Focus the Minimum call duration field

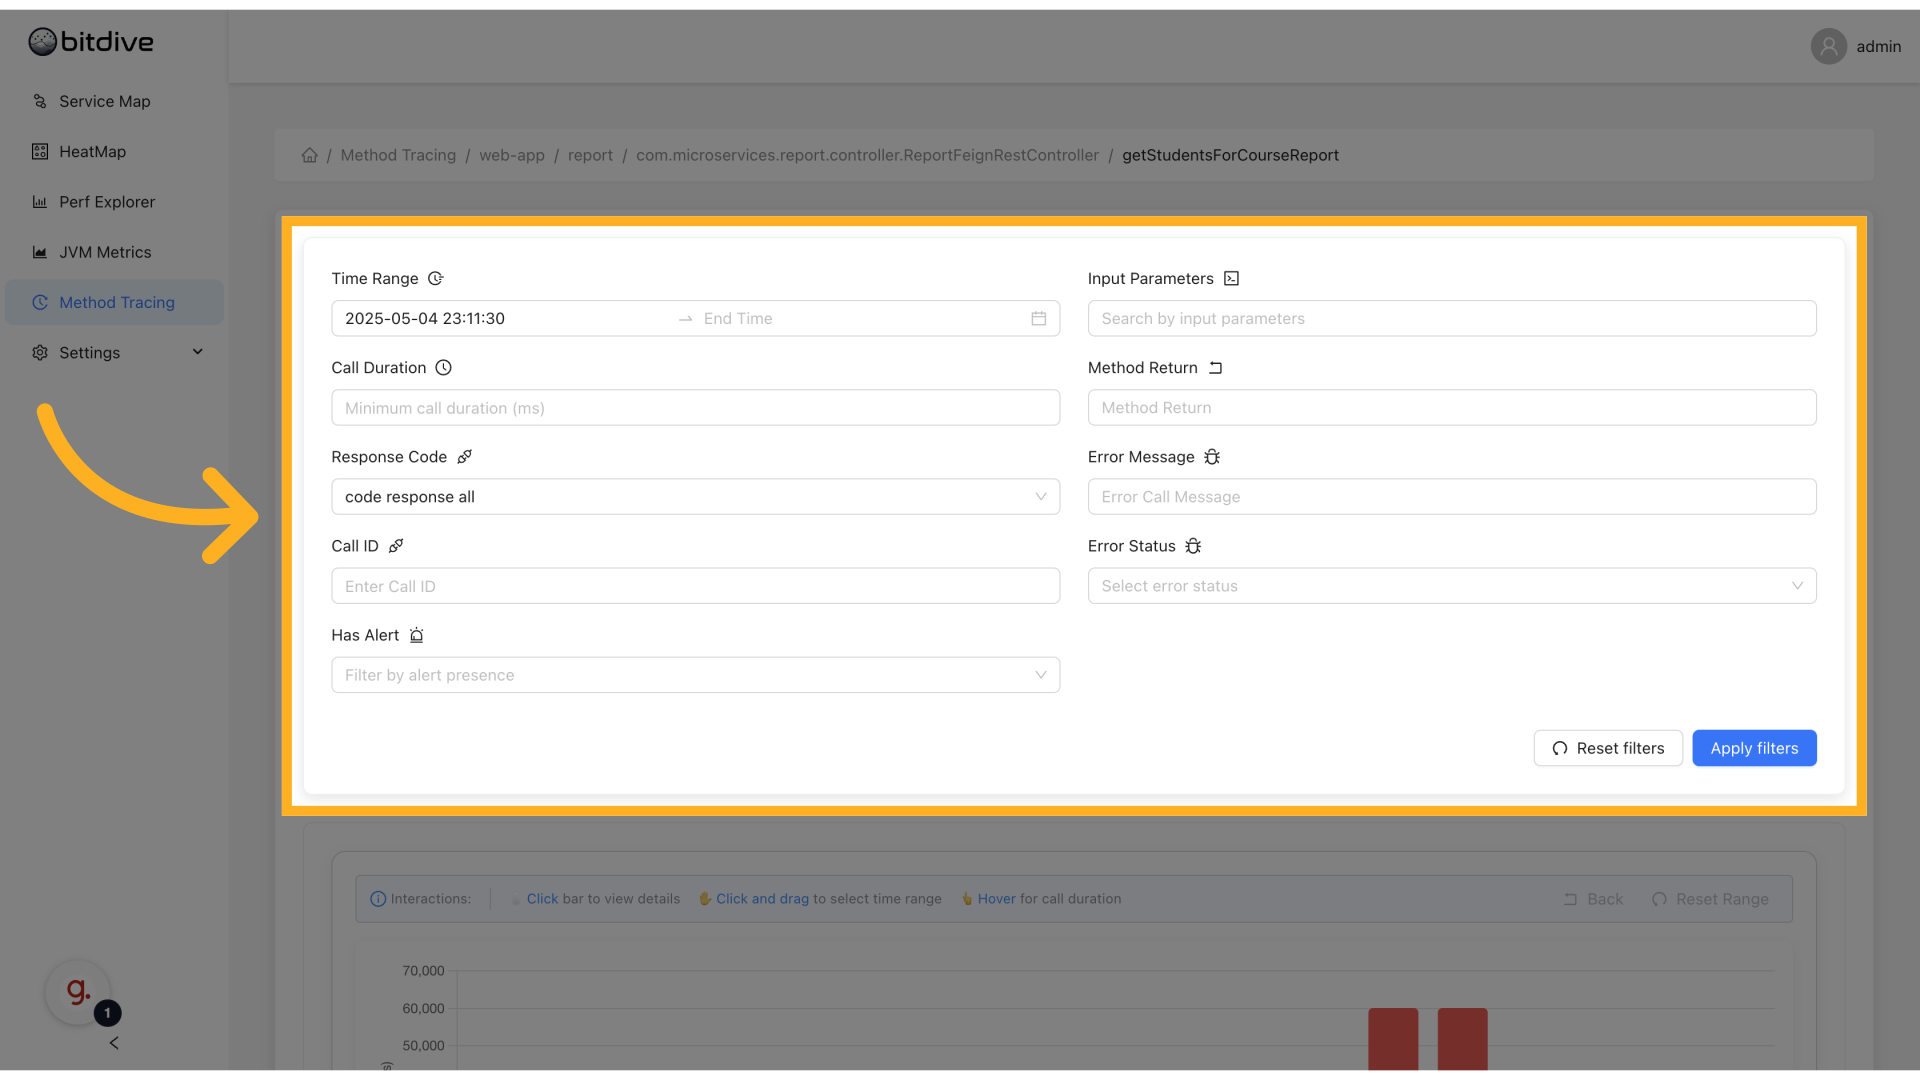click(695, 408)
